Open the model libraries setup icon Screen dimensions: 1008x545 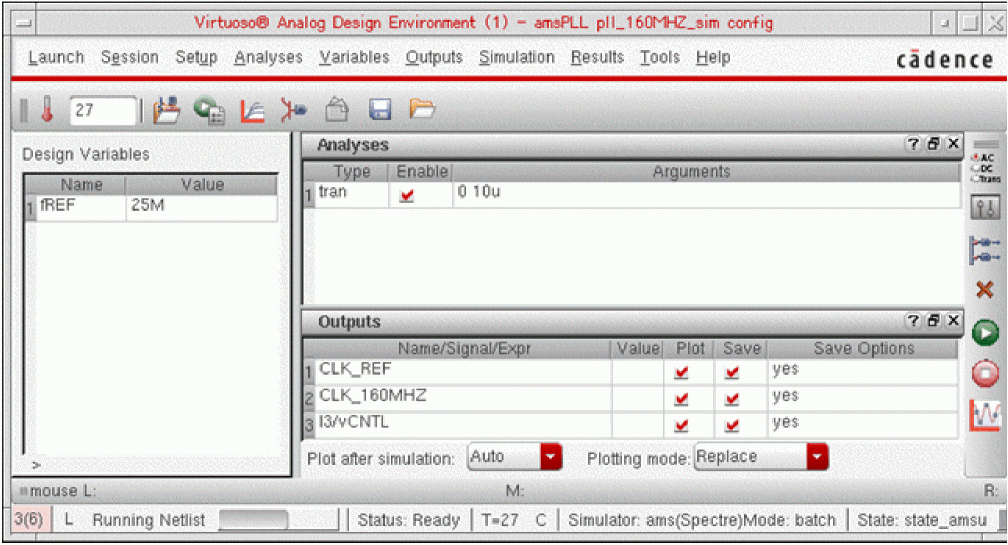point(166,111)
